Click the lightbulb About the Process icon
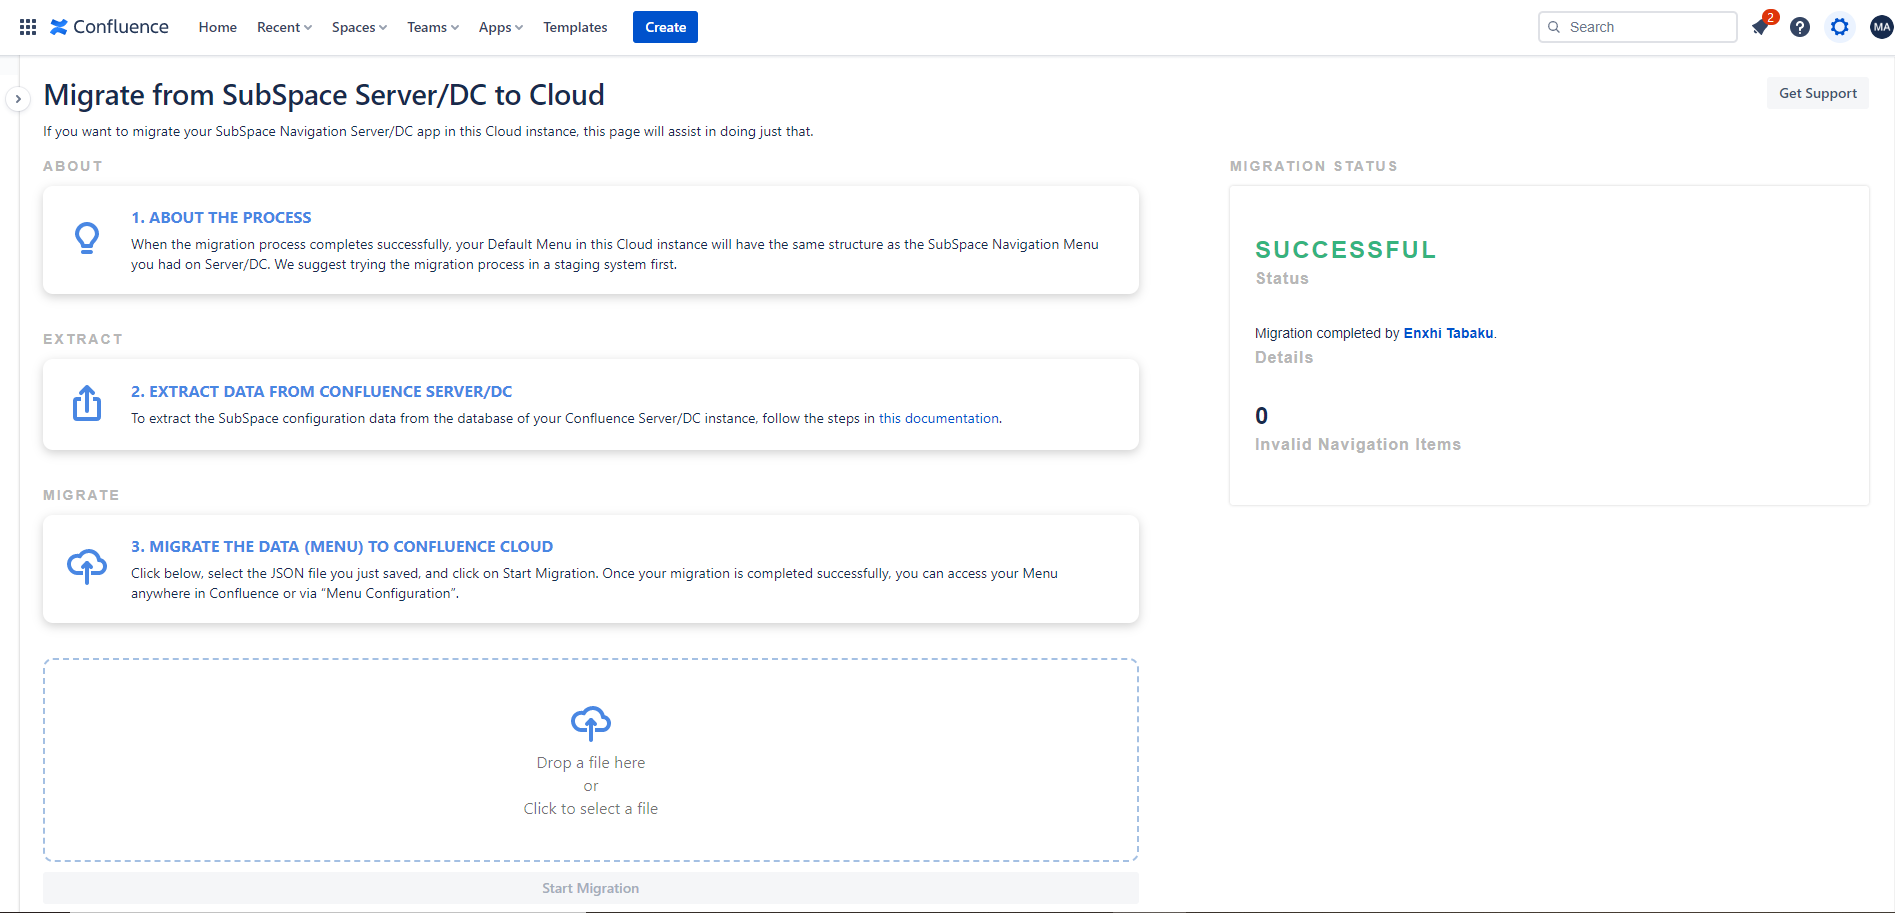 point(87,238)
